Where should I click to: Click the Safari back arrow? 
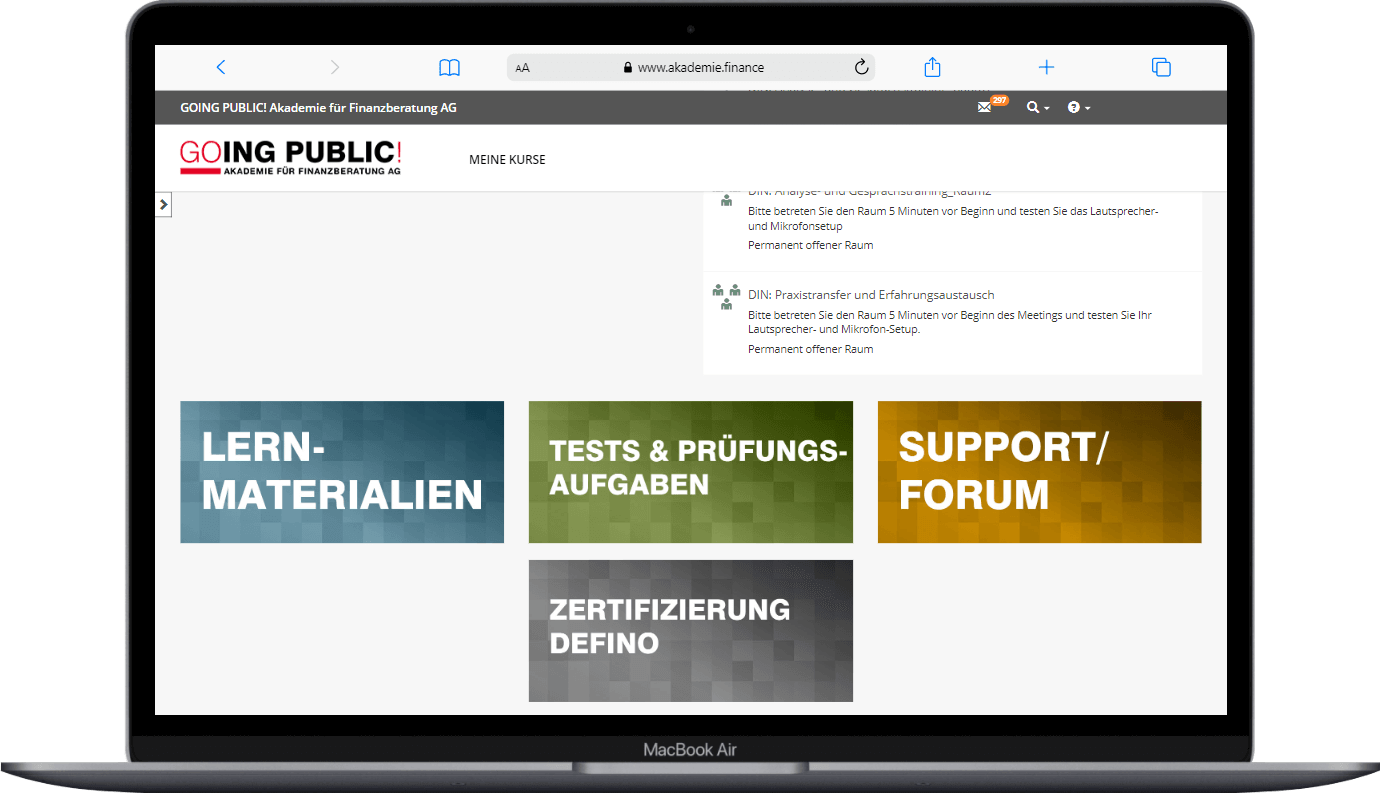(x=221, y=67)
